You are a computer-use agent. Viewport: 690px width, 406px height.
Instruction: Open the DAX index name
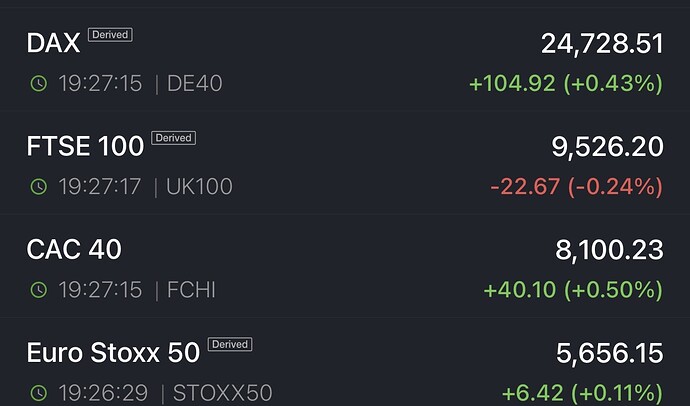(53, 43)
